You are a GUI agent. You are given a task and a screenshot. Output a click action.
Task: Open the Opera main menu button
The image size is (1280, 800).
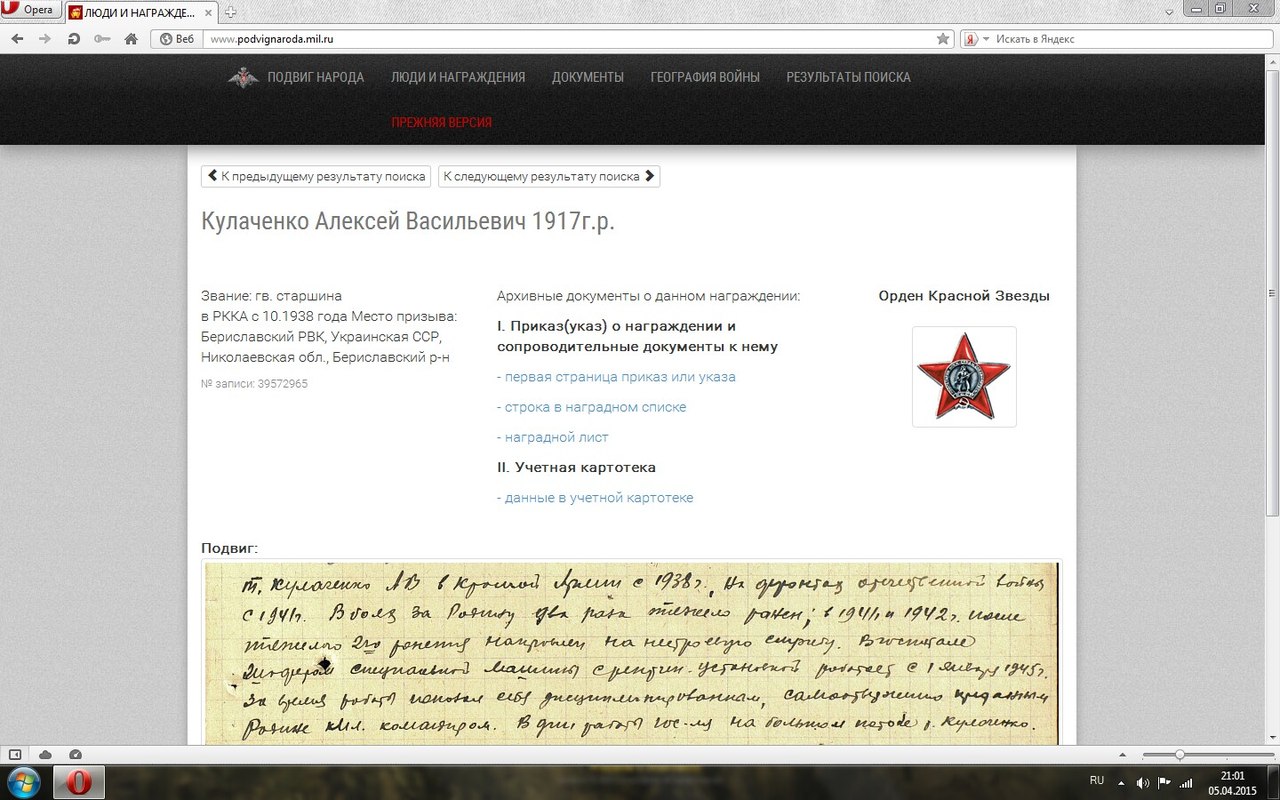pos(30,10)
